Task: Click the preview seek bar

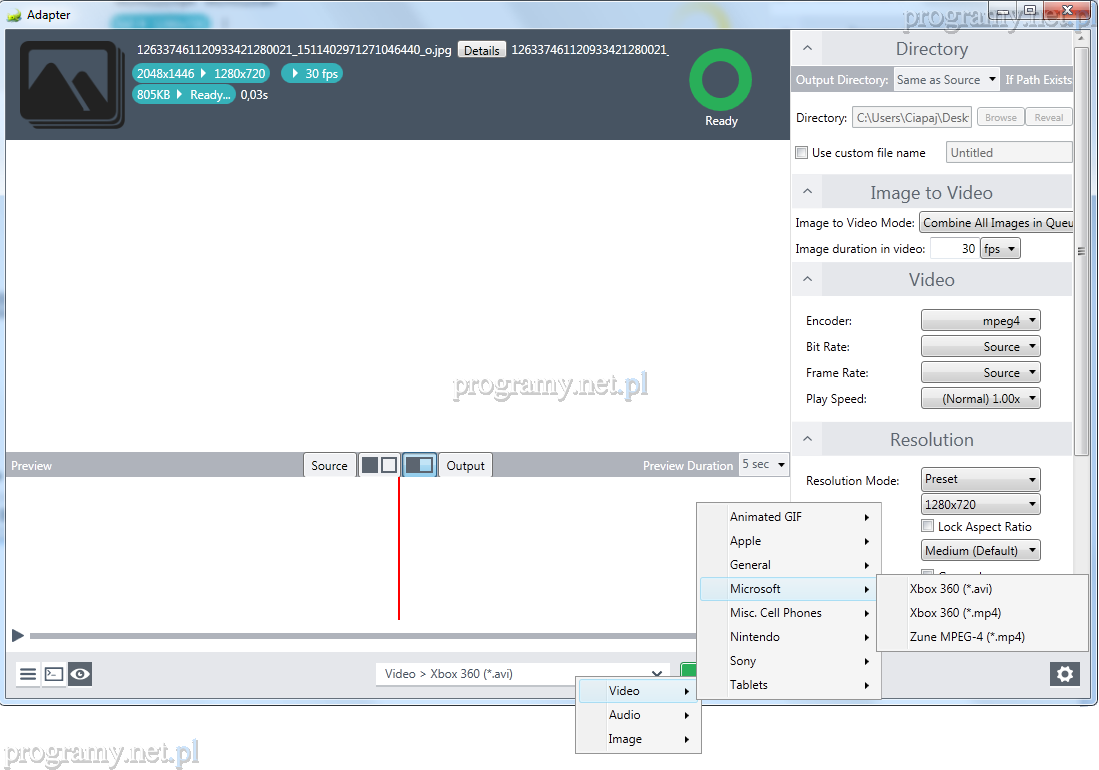Action: [x=360, y=636]
